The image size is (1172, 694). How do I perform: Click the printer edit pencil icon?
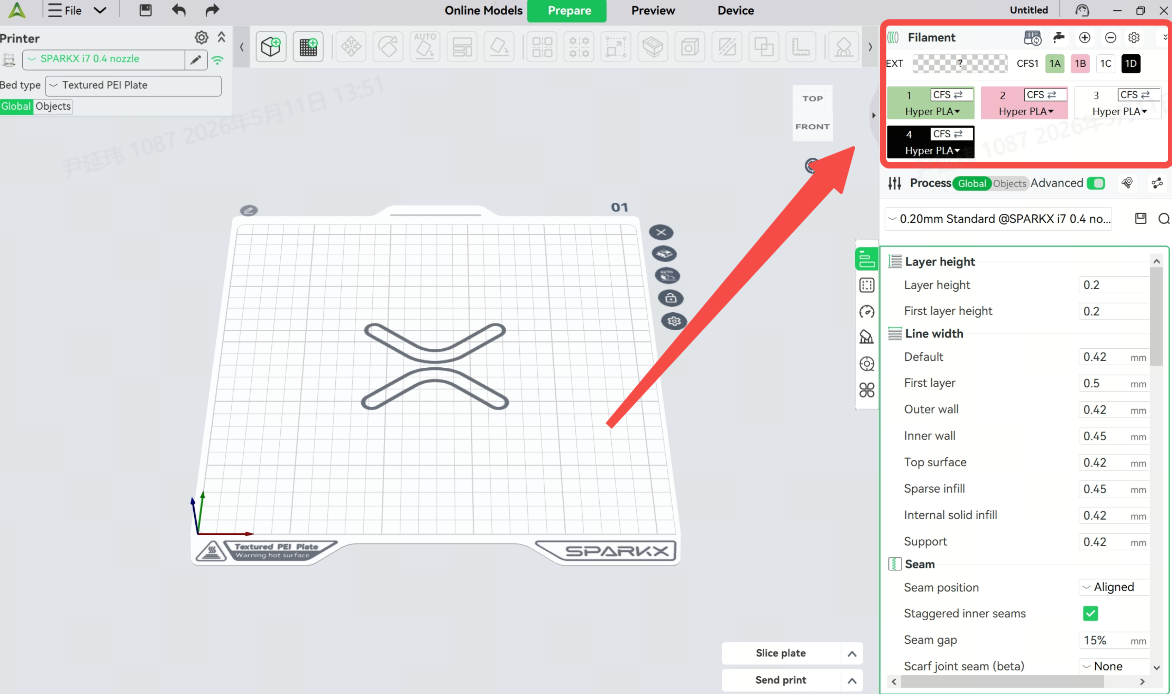coord(196,59)
